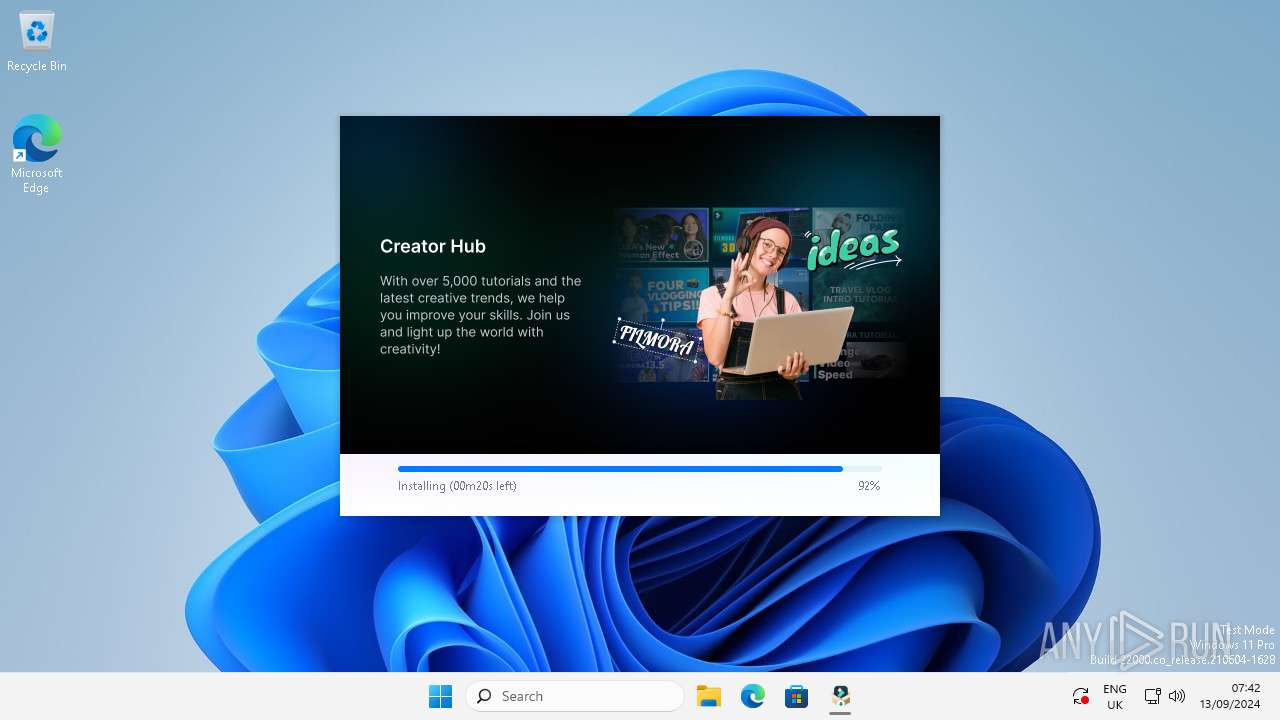The image size is (1280, 720).
Task: Click the Installing (00m20s left) status text
Action: coord(457,486)
